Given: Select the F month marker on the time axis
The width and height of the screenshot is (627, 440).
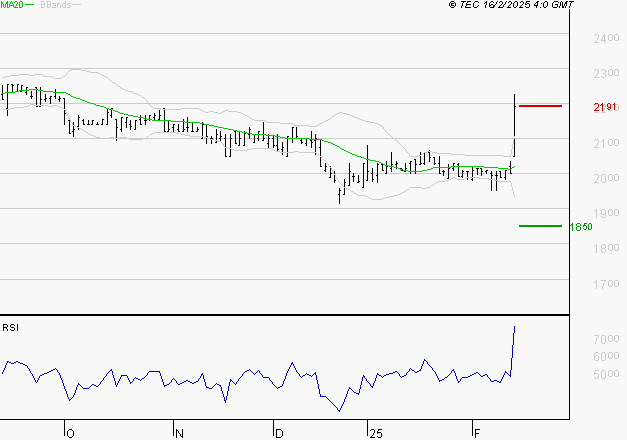Looking at the screenshot, I should 477,433.
